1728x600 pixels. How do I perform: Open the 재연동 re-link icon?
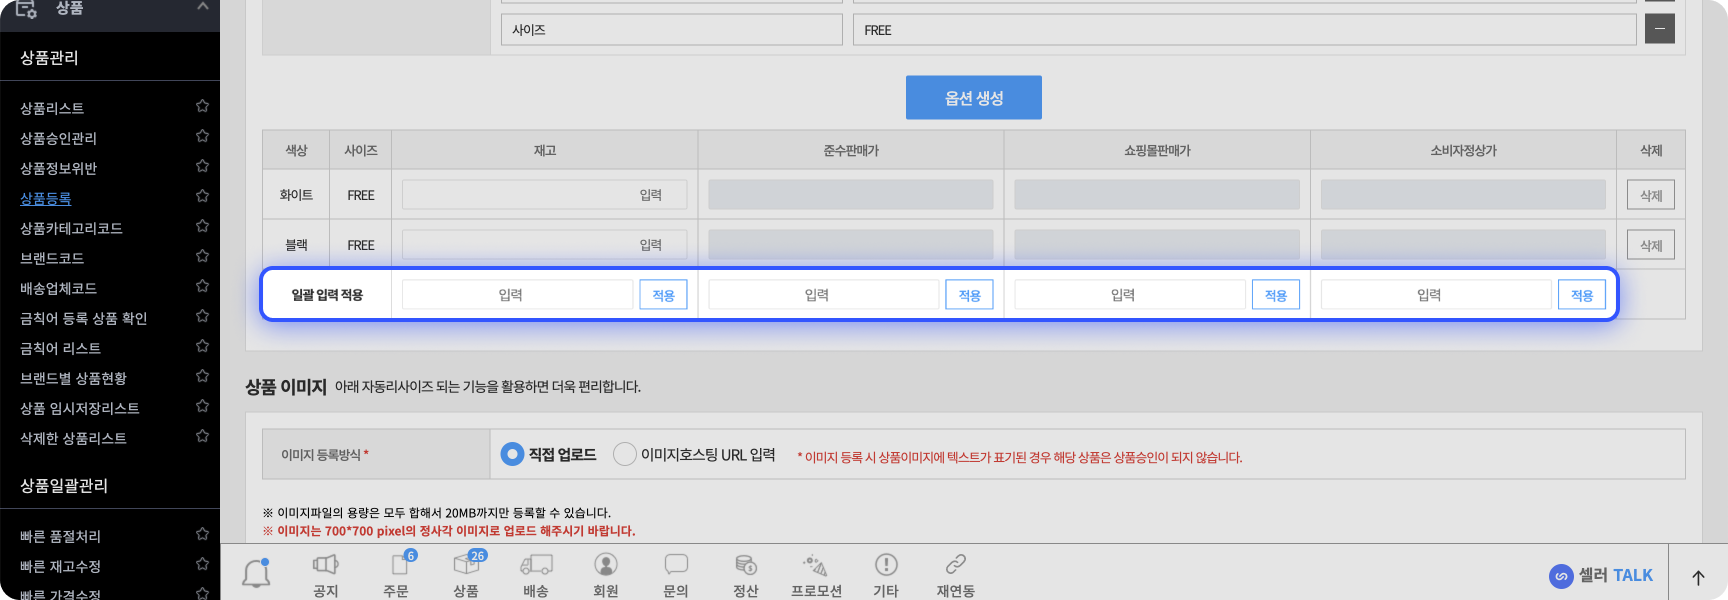pos(956,566)
